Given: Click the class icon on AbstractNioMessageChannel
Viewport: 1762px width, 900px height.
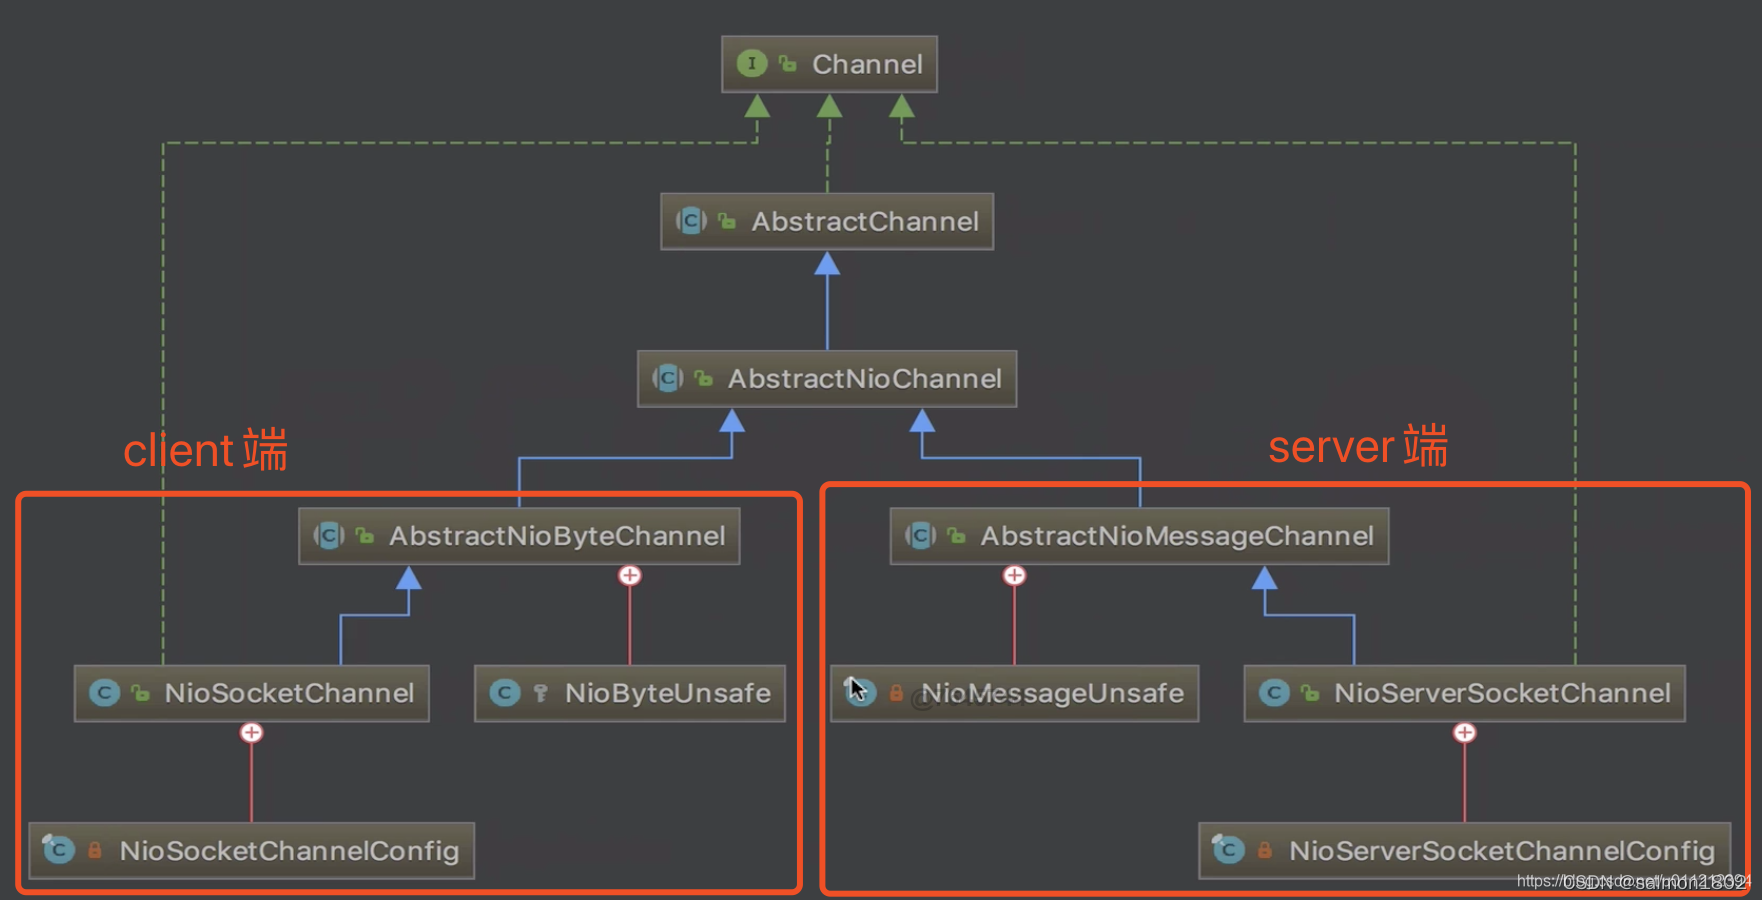Looking at the screenshot, I should tap(921, 536).
